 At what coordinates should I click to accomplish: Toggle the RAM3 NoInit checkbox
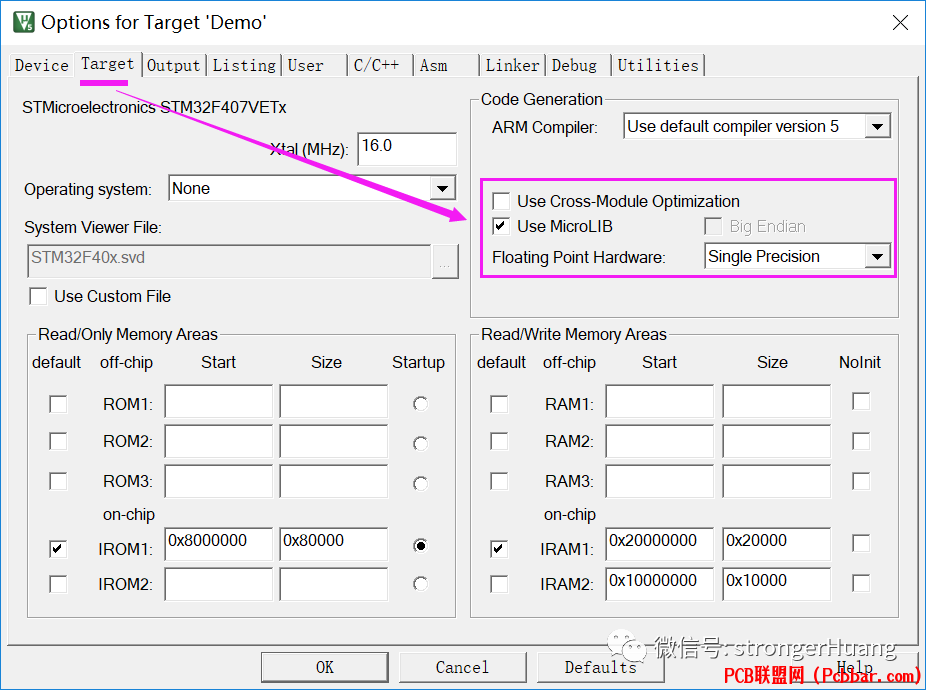click(861, 481)
